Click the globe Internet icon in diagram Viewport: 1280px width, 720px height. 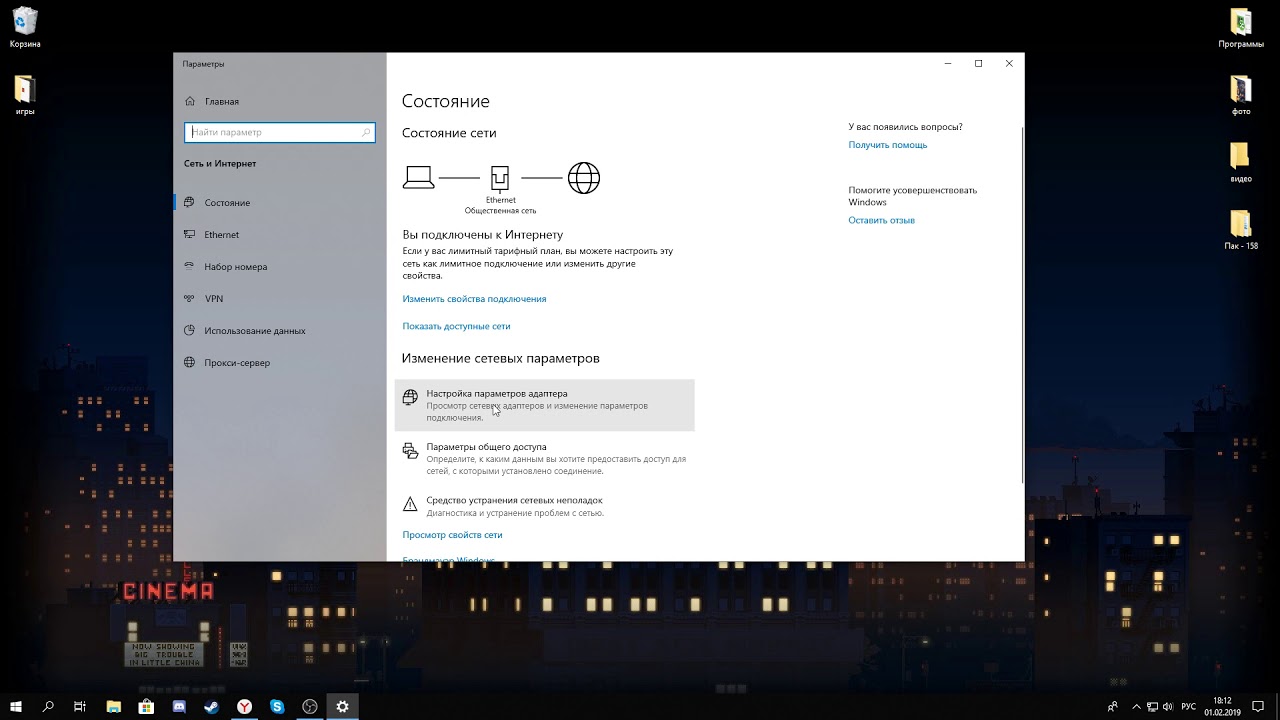tap(584, 178)
